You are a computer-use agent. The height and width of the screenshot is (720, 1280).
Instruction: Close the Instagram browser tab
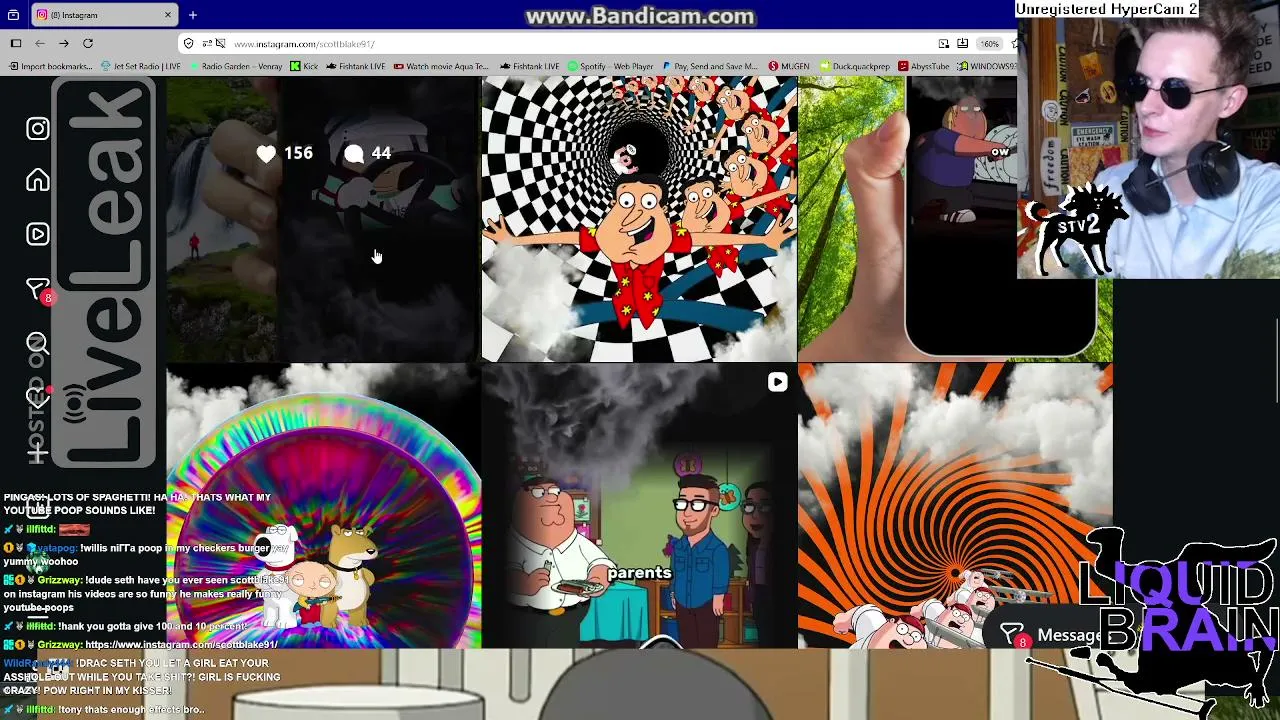point(168,15)
